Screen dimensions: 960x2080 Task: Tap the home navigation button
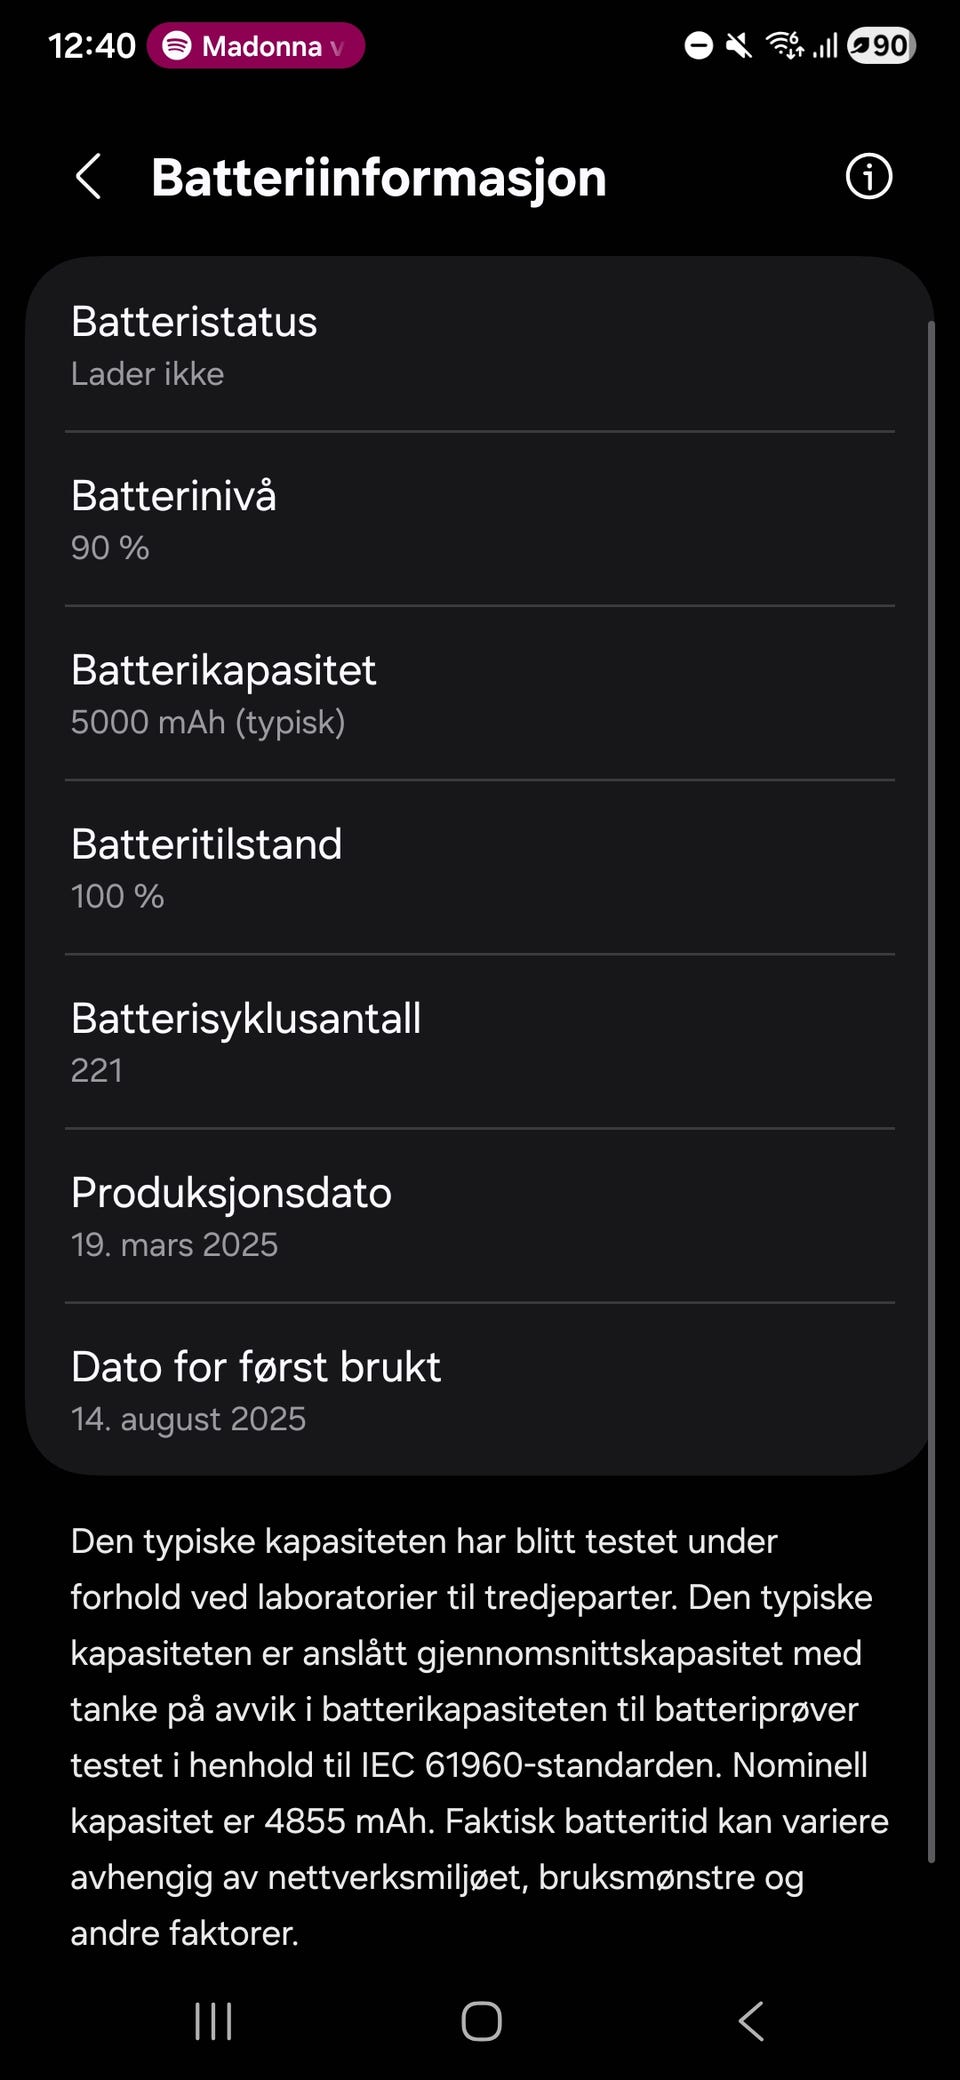[x=481, y=2021]
